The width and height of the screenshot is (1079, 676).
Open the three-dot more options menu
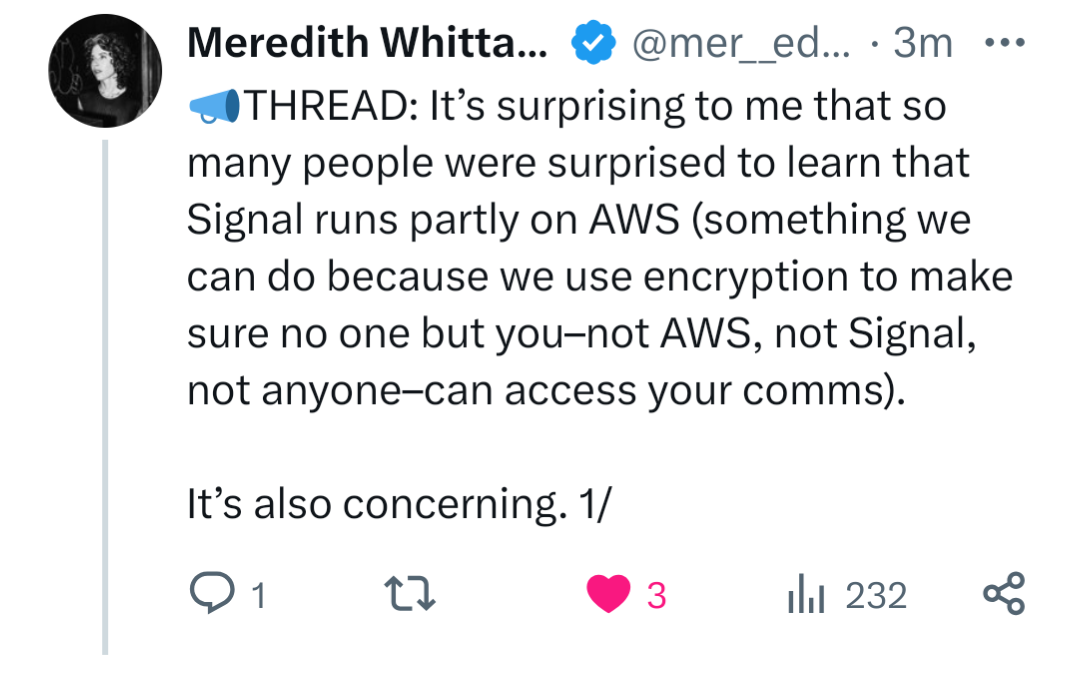tap(1004, 44)
